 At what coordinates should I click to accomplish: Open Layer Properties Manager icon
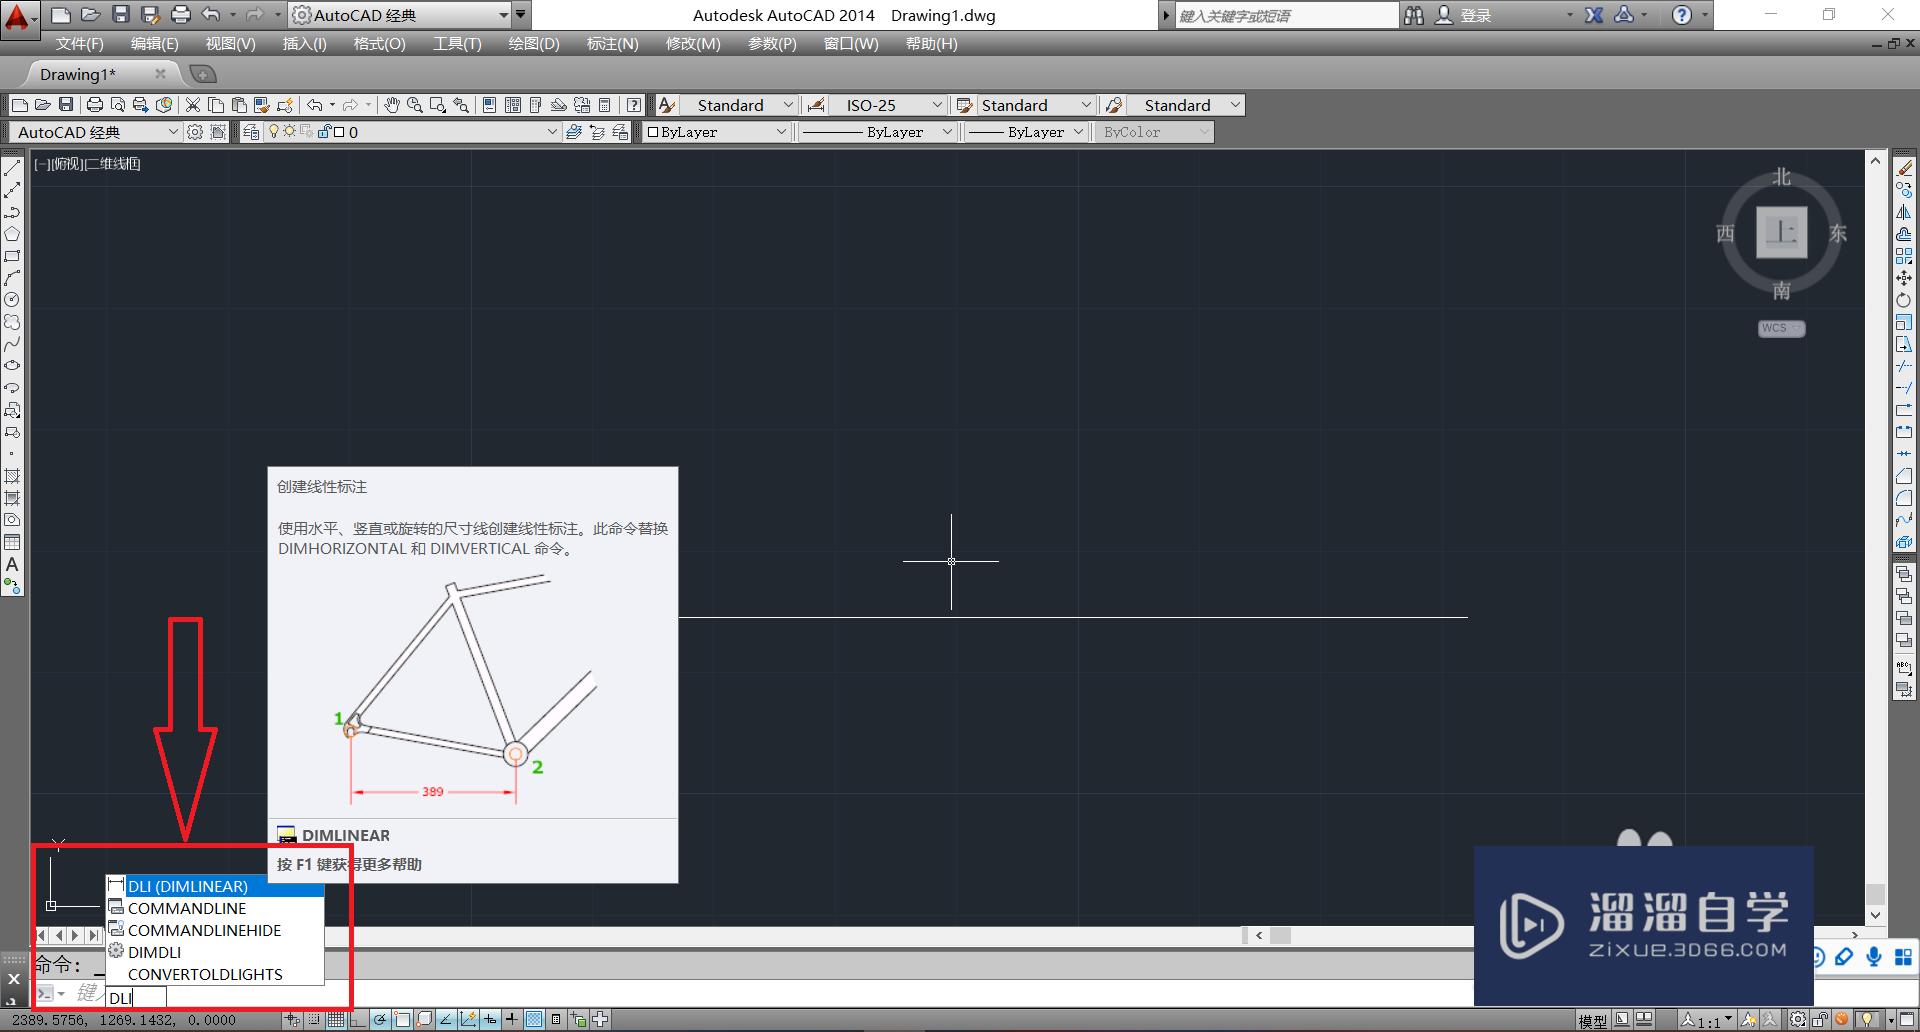tap(251, 132)
